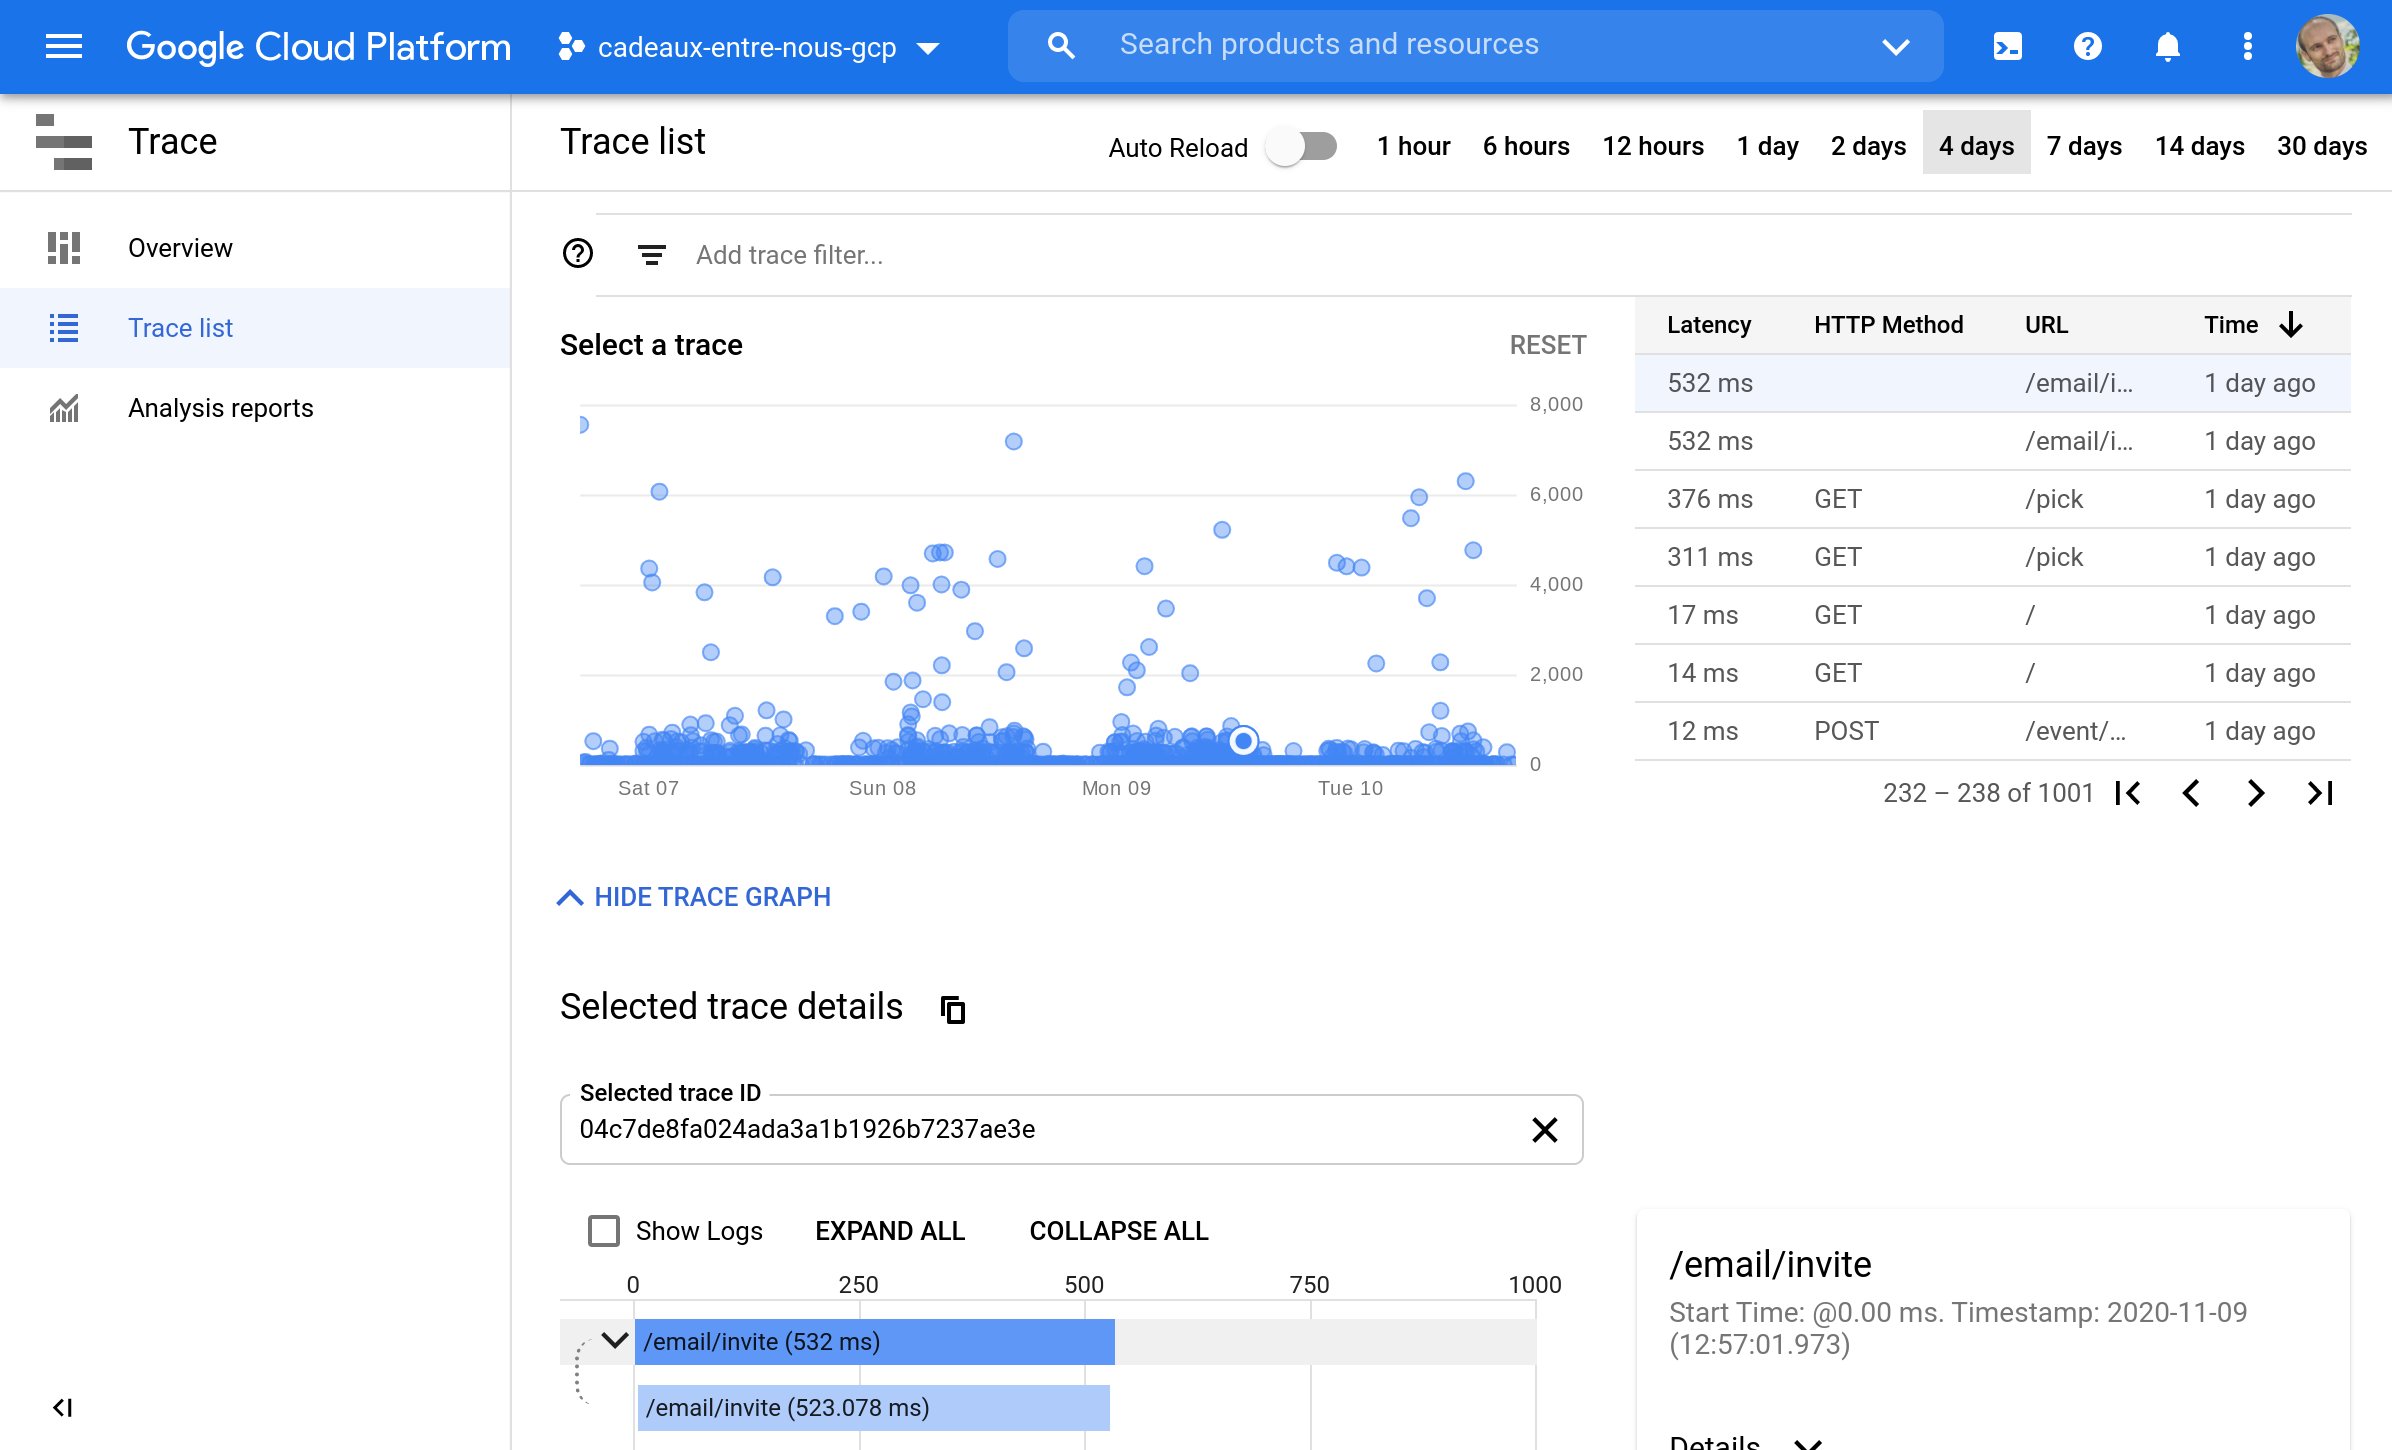The image size is (2392, 1450).
Task: Open the three-dot options menu in top bar
Action: pyautogui.click(x=2246, y=46)
